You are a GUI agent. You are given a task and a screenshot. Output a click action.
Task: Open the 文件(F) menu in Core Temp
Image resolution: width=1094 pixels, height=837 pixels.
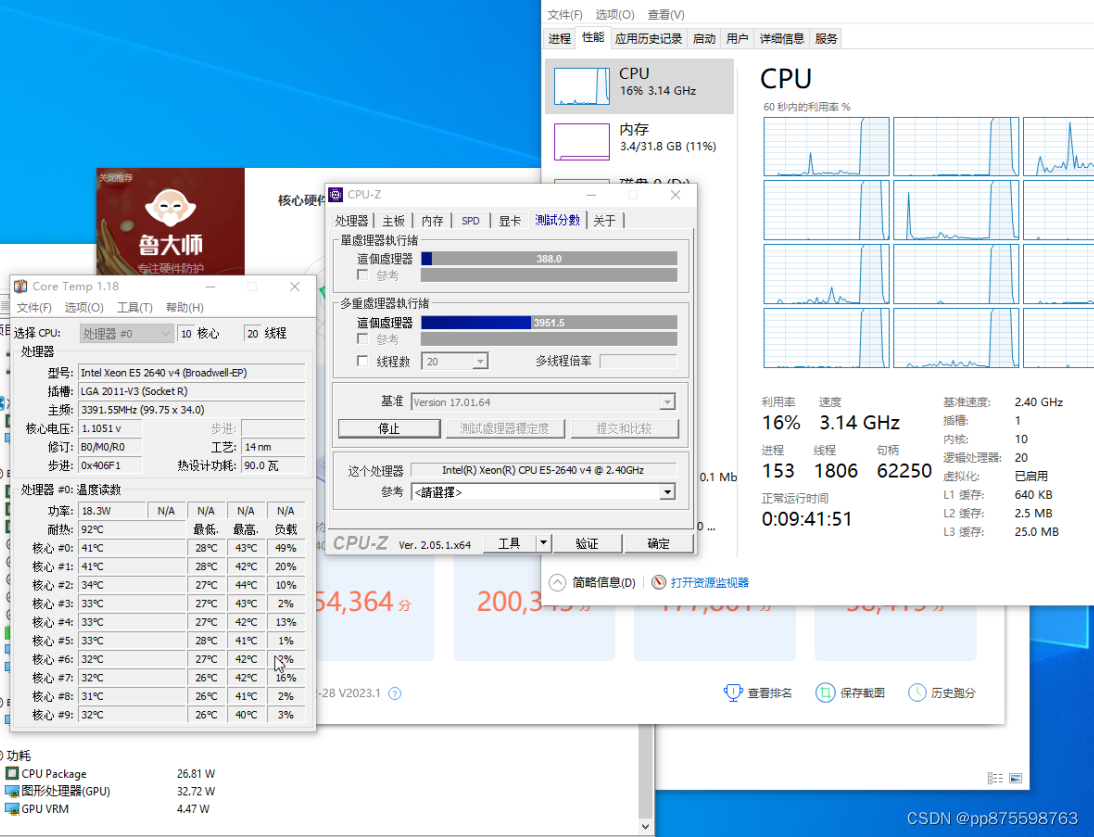coord(34,308)
